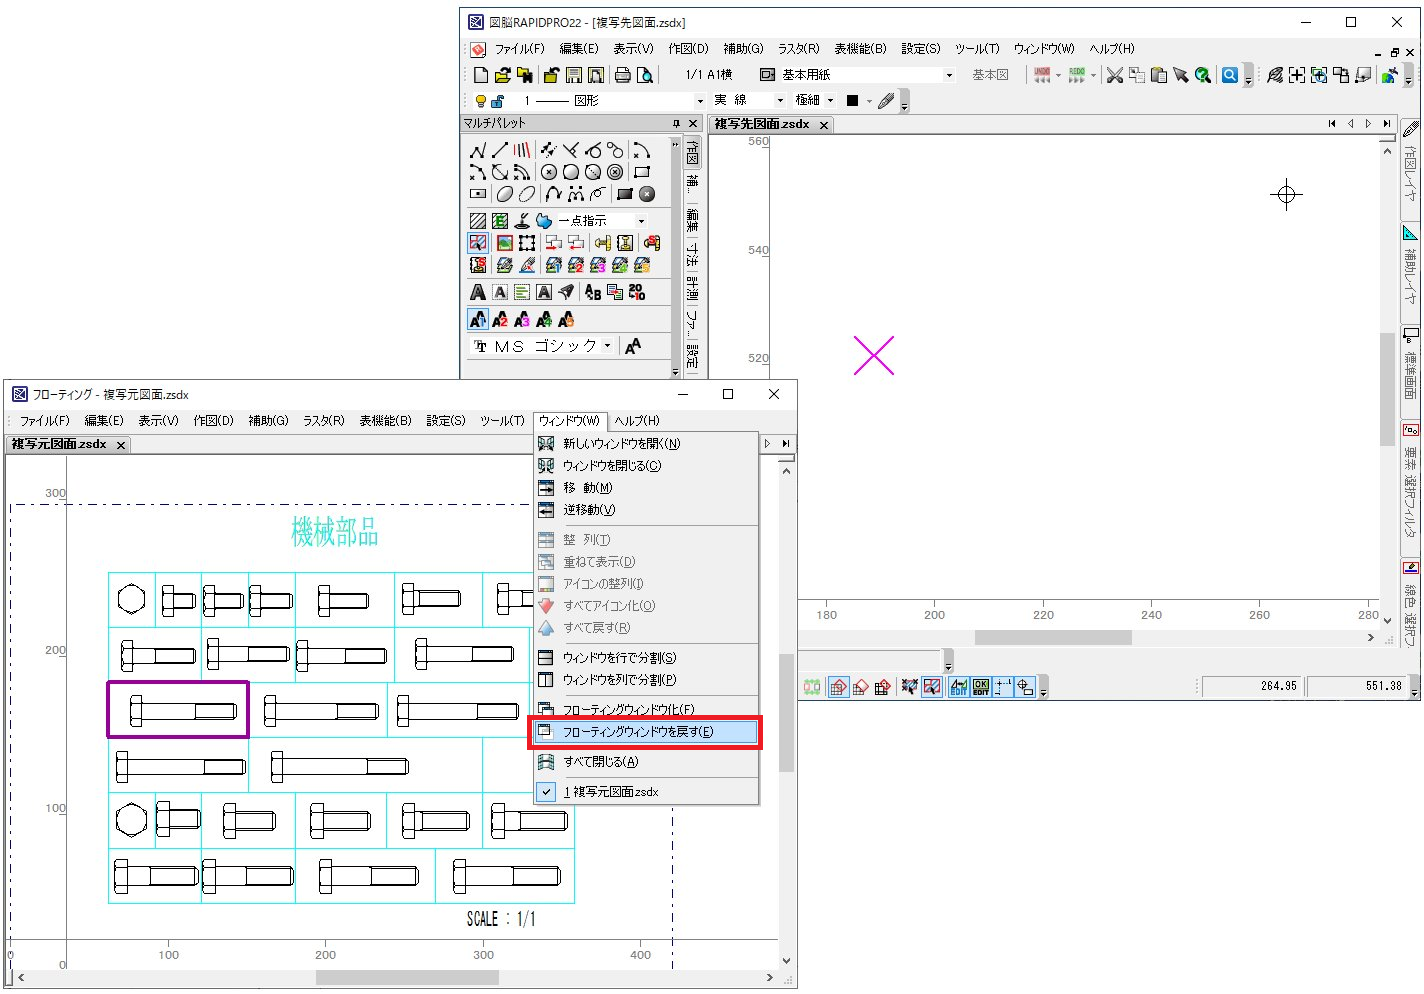Click the black line color swatch
This screenshot has width=1424, height=994.
tap(852, 101)
